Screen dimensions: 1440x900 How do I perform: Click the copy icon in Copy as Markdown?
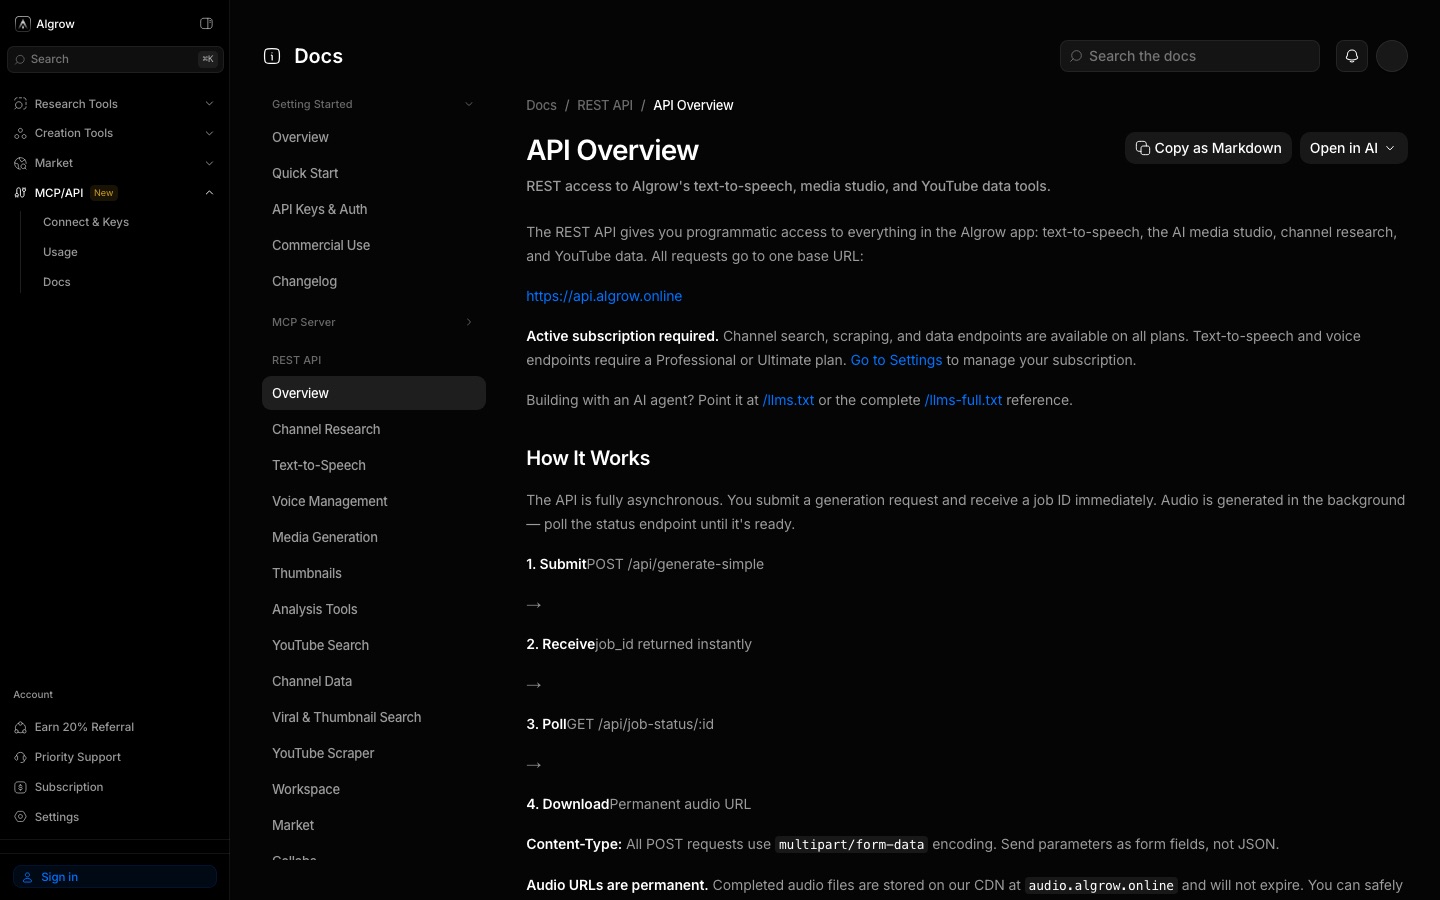1142,148
